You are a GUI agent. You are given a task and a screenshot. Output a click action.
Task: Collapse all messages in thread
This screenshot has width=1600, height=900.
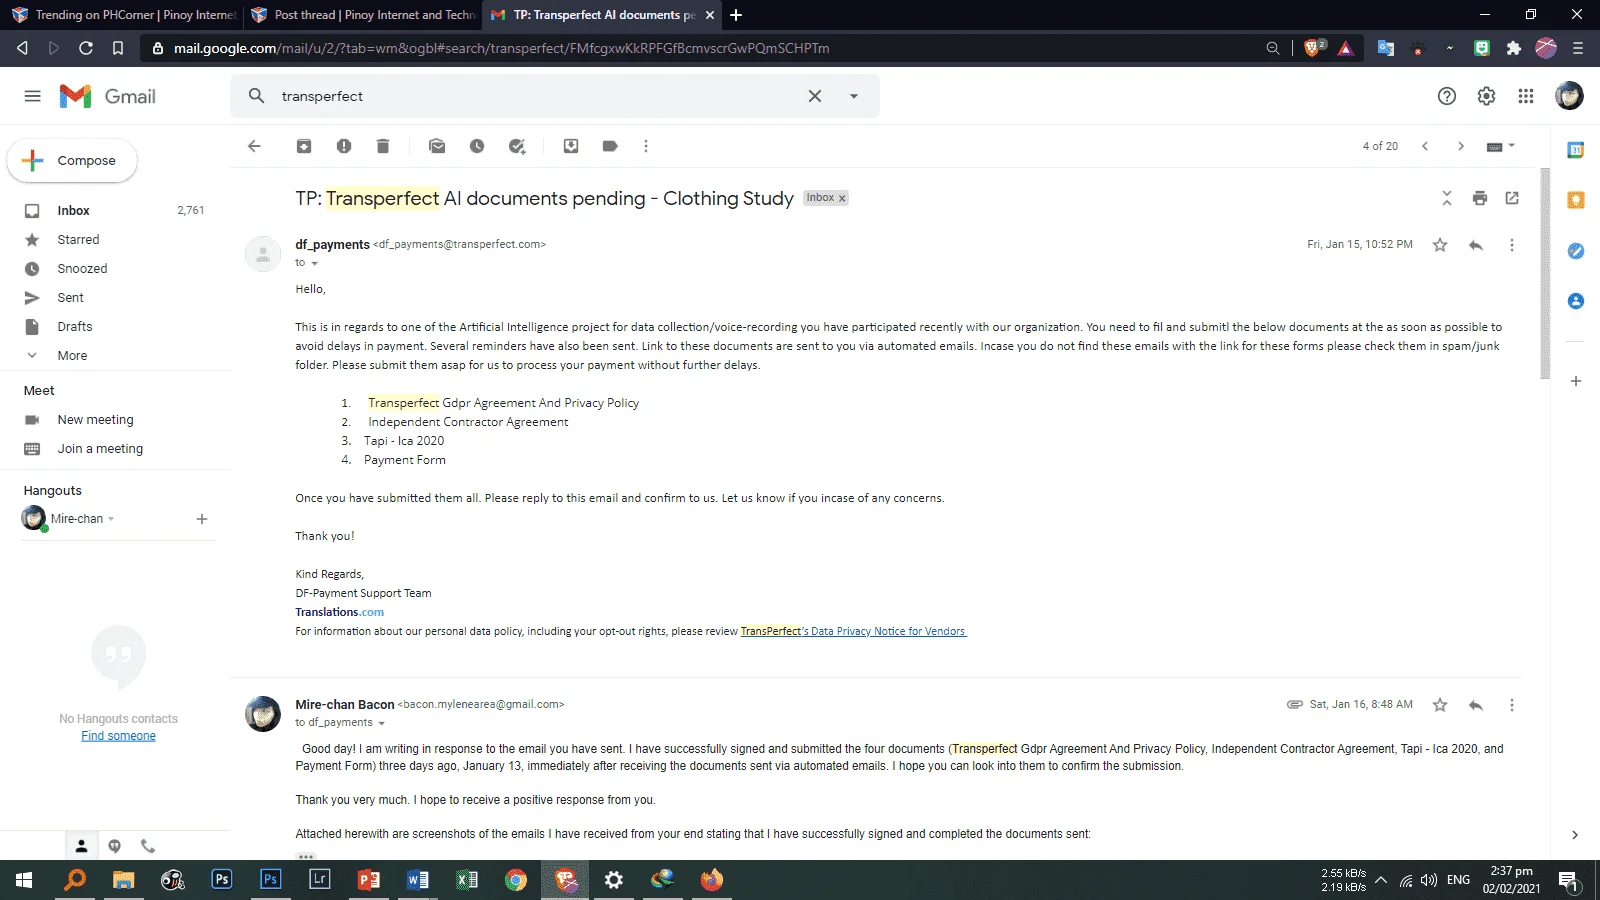click(x=1447, y=198)
